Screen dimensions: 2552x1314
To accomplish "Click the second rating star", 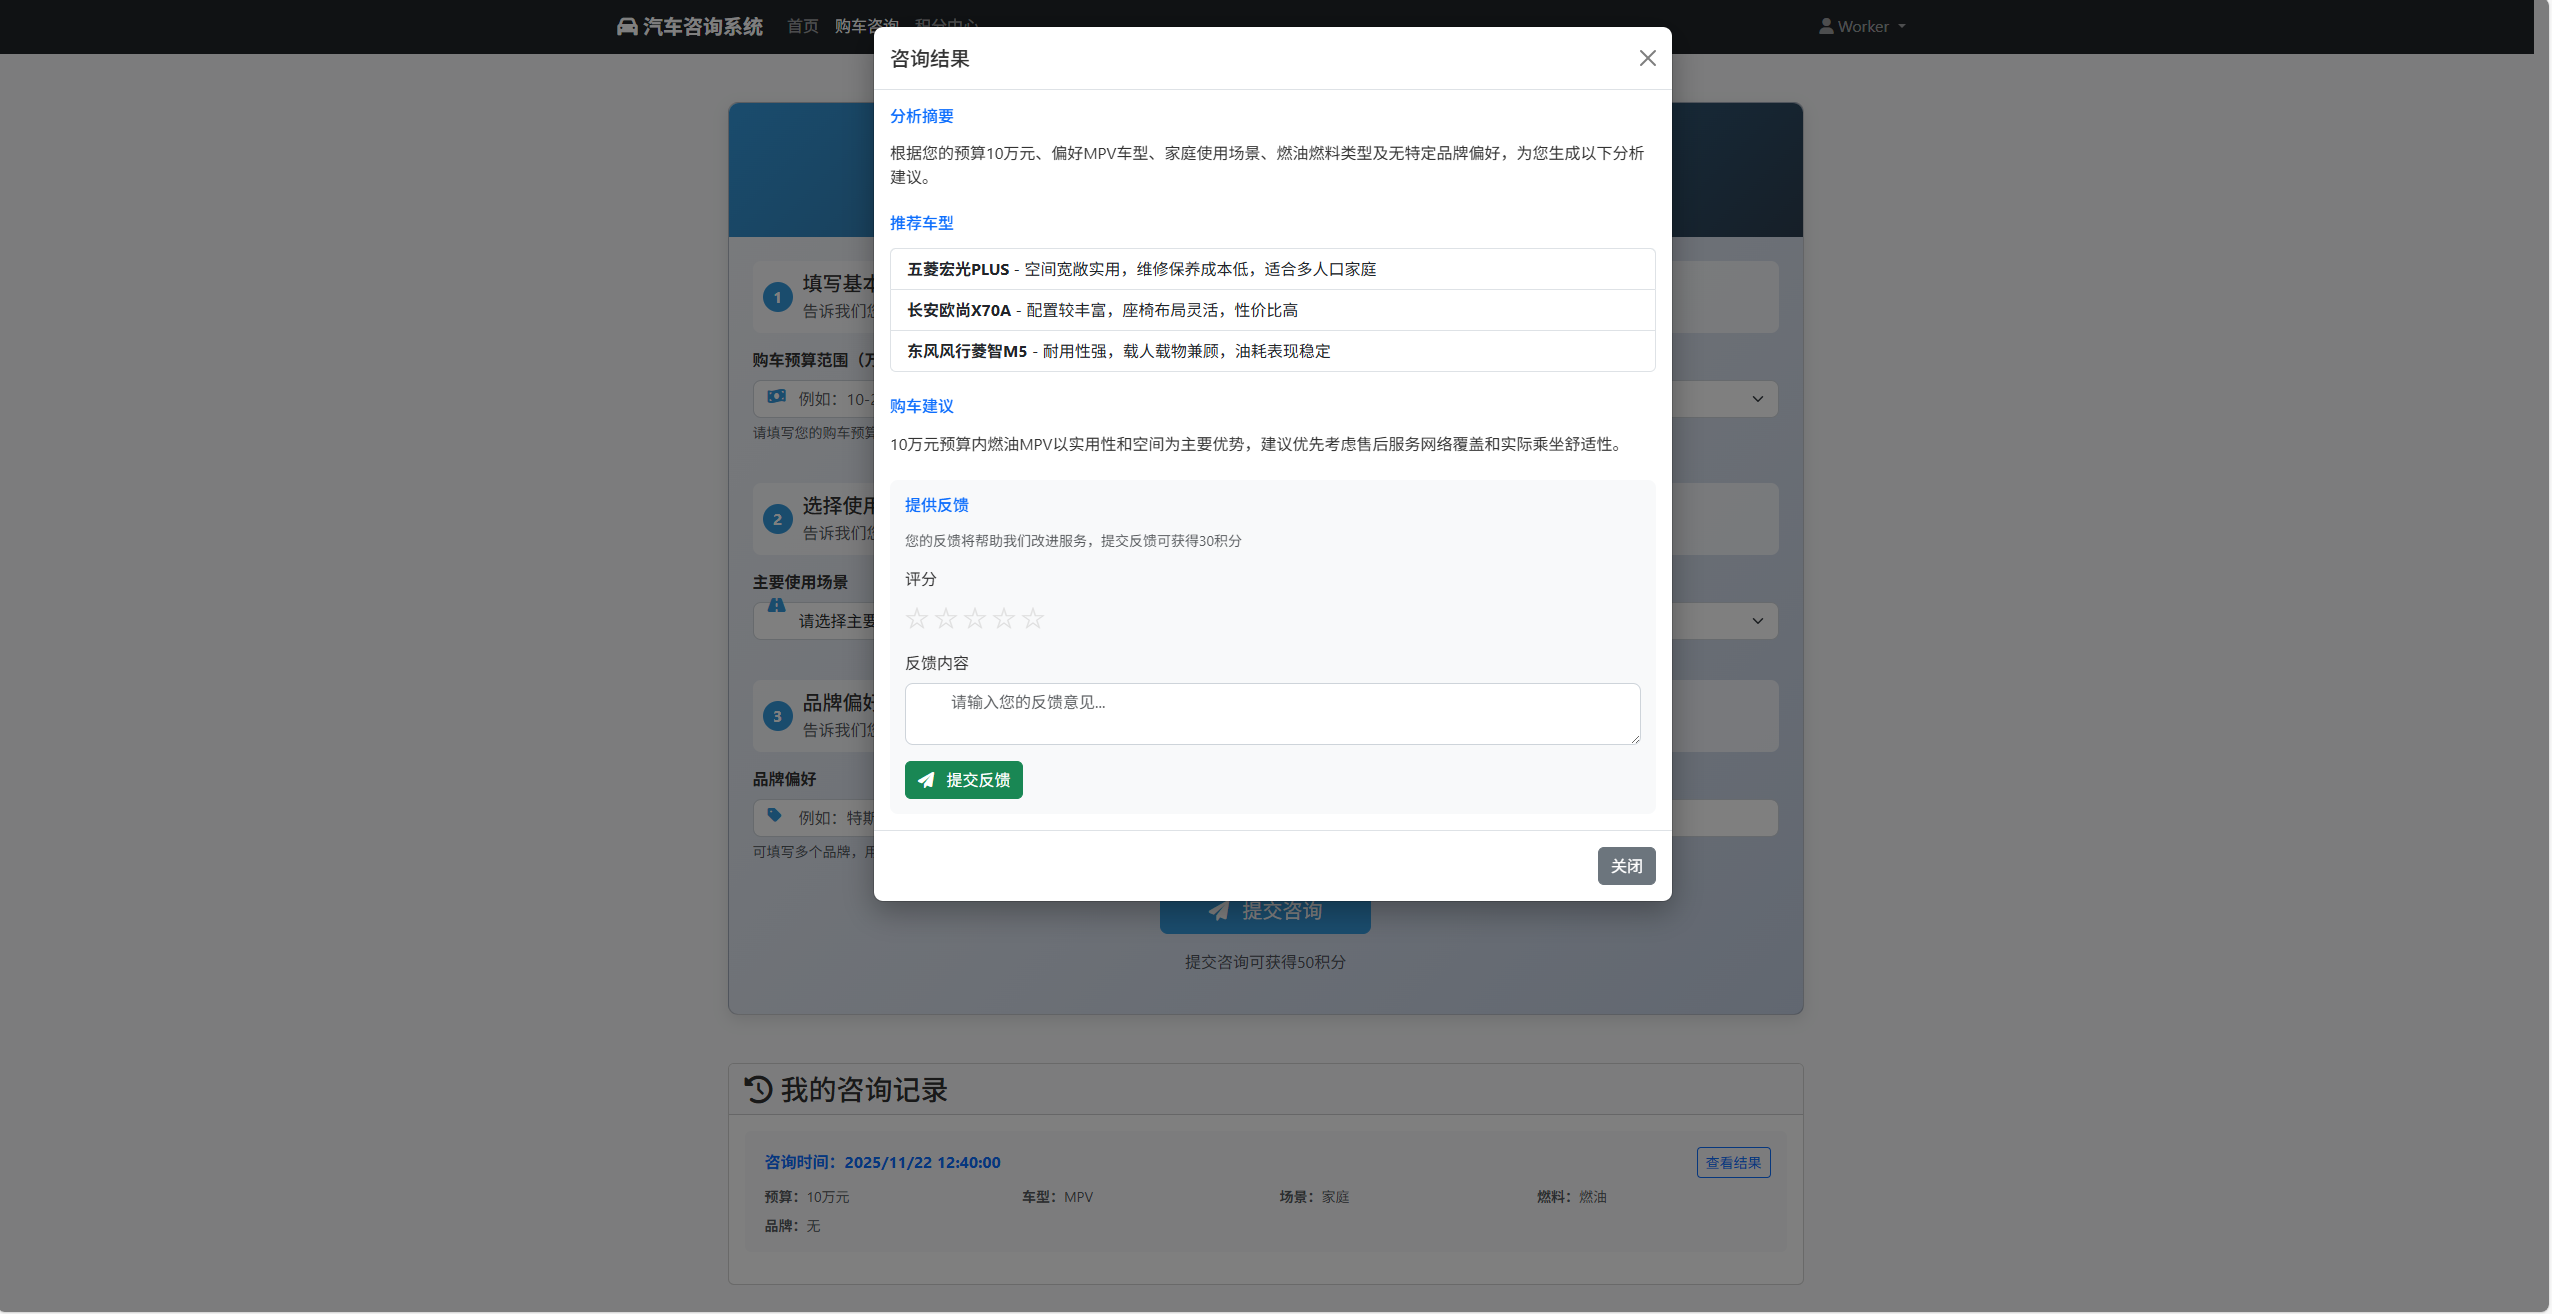I will click(946, 618).
